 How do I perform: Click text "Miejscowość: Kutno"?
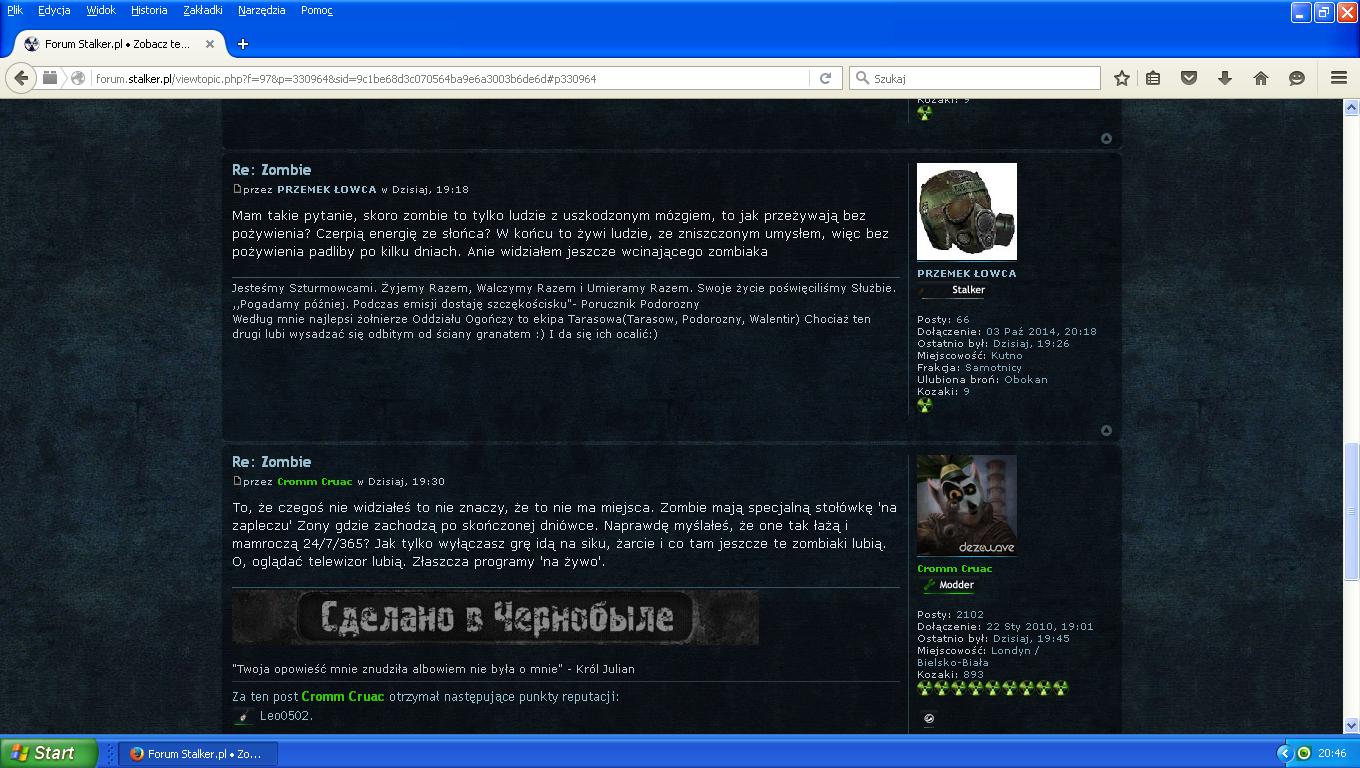click(x=969, y=355)
